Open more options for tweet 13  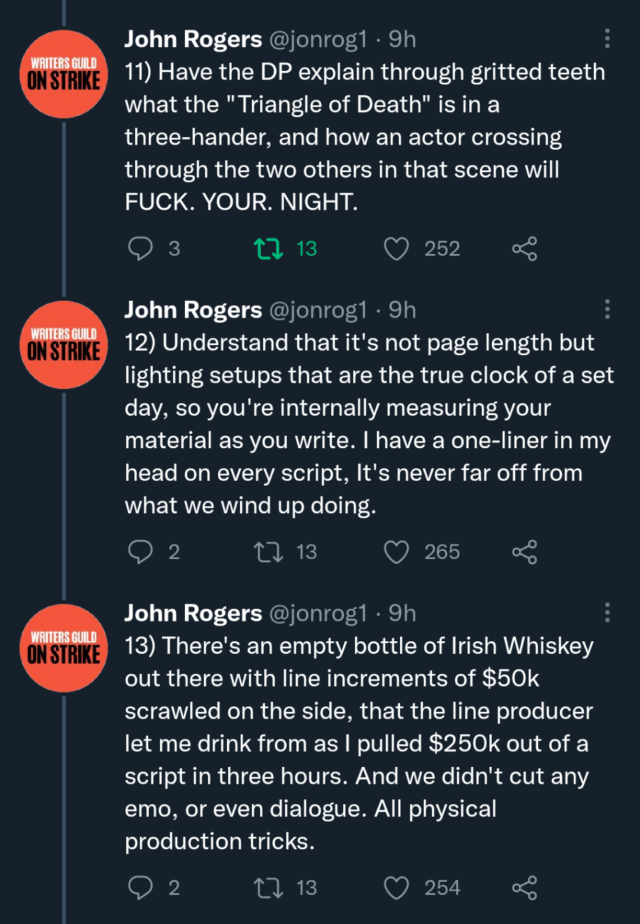coord(609,612)
